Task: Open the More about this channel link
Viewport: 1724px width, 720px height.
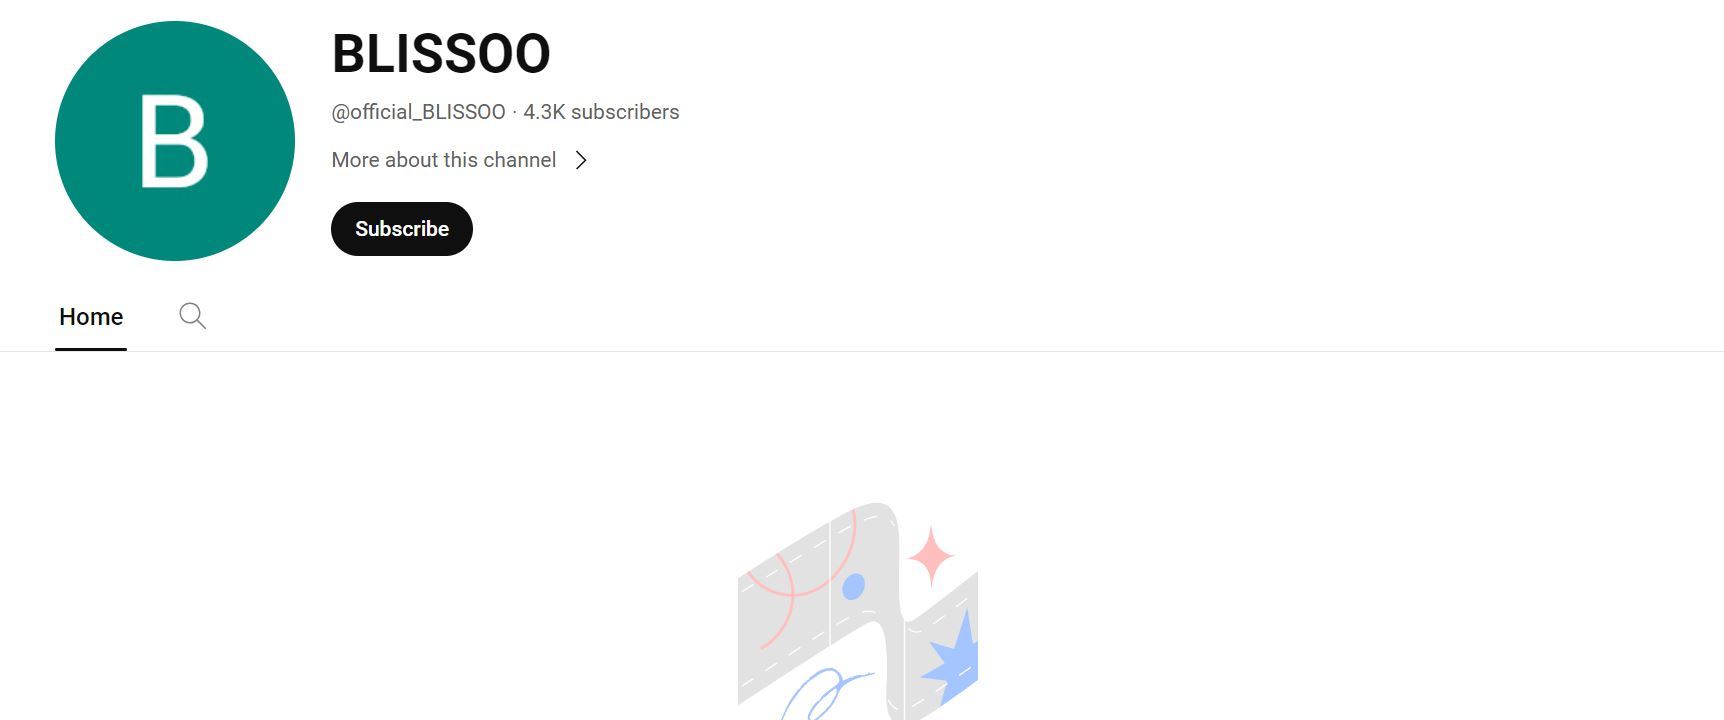Action: pyautogui.click(x=444, y=160)
